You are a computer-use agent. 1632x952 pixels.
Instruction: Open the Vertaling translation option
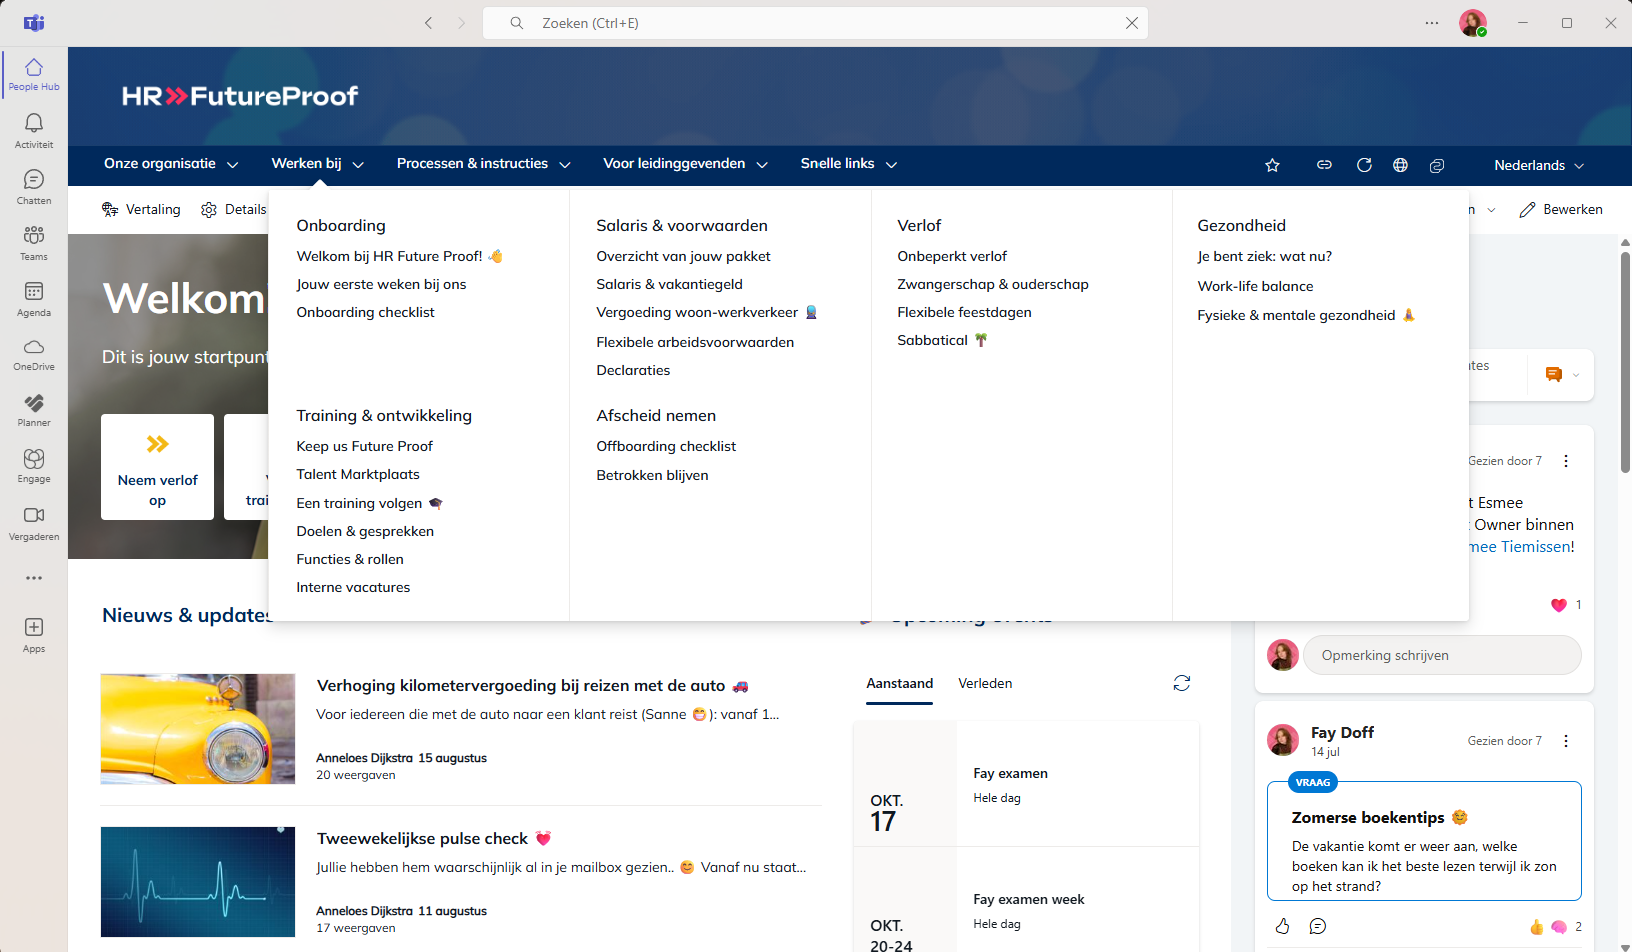(x=141, y=209)
